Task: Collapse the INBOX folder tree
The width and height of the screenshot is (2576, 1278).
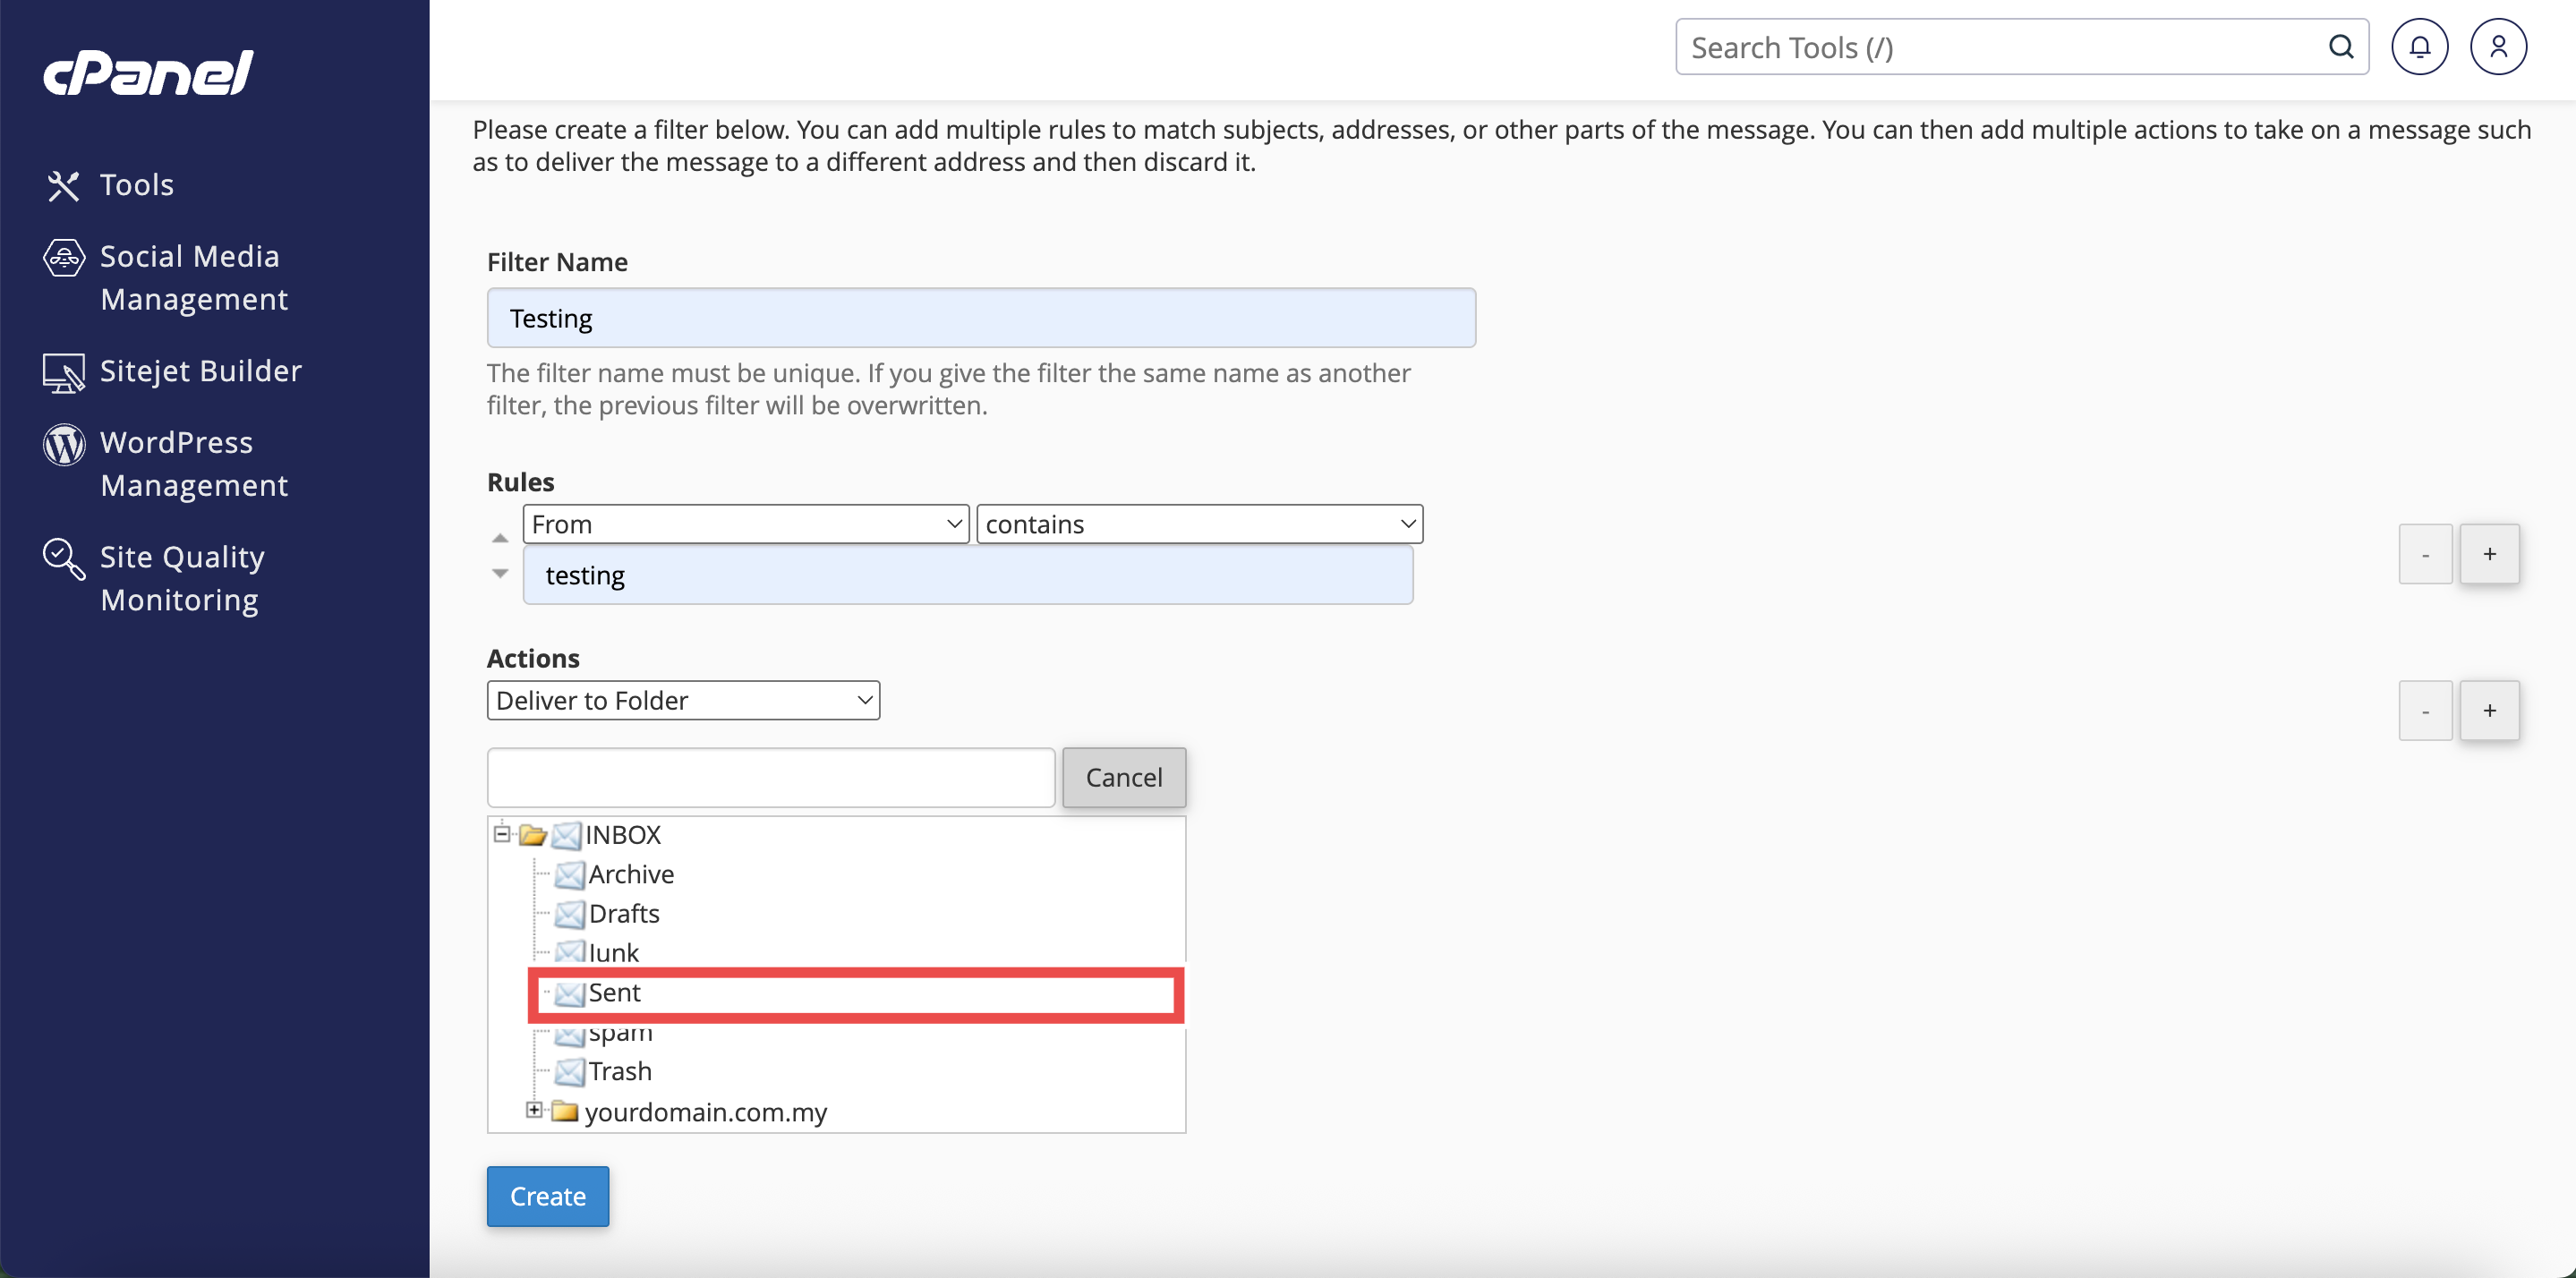Action: point(502,833)
